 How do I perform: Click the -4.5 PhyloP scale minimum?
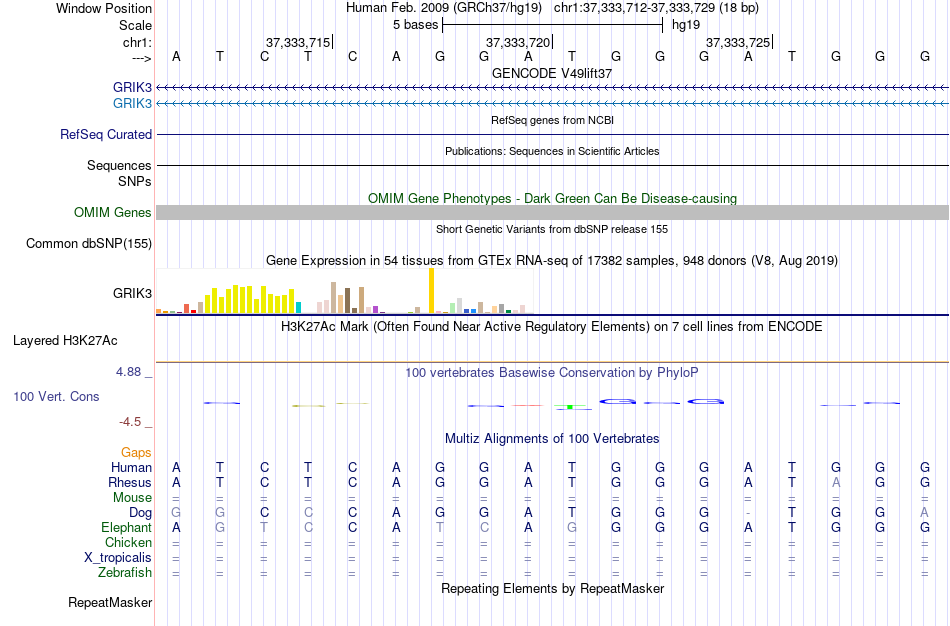click(x=130, y=422)
